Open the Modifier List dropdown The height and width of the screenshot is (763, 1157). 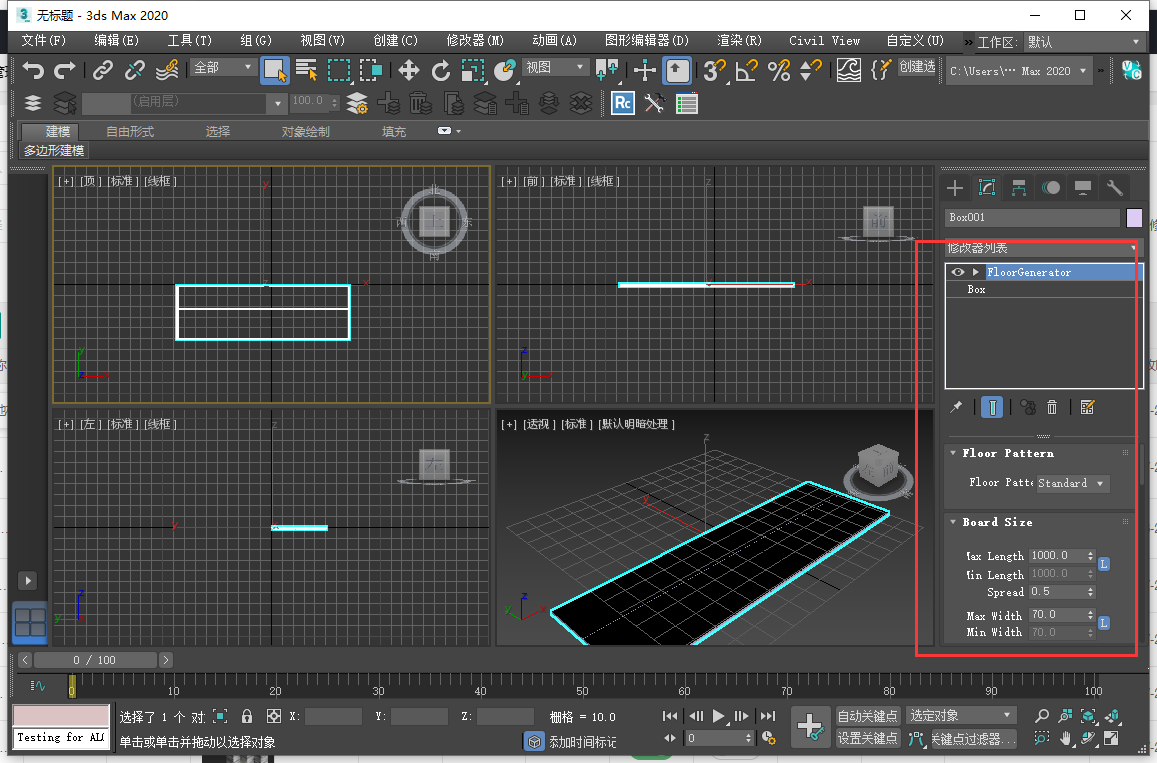pyautogui.click(x=1043, y=248)
